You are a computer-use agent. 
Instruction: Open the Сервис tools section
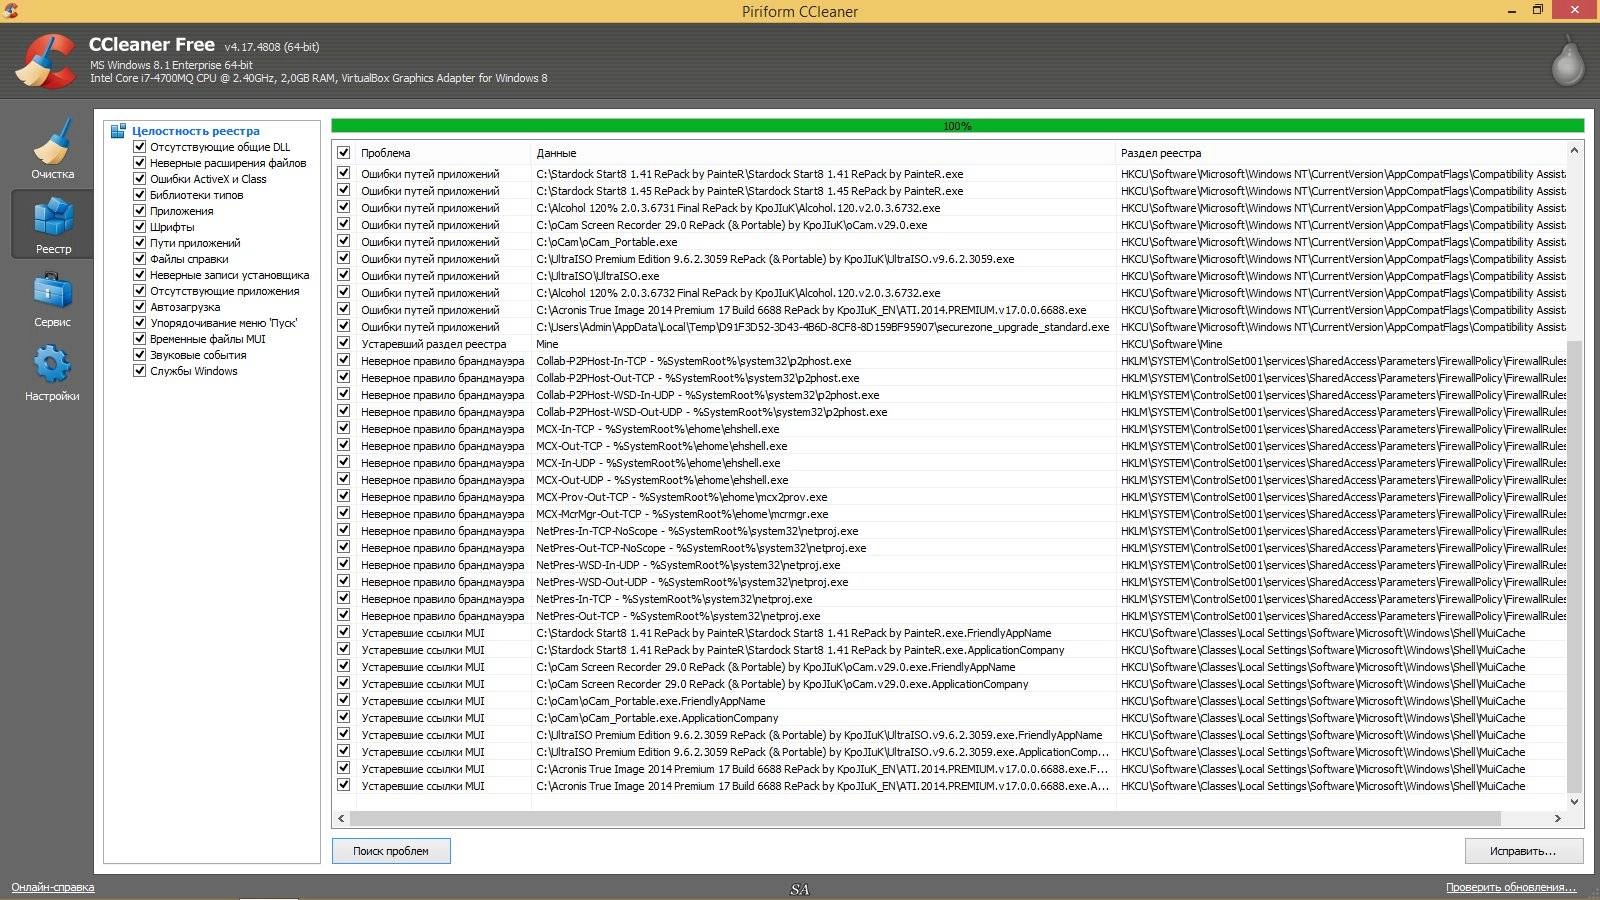52,298
